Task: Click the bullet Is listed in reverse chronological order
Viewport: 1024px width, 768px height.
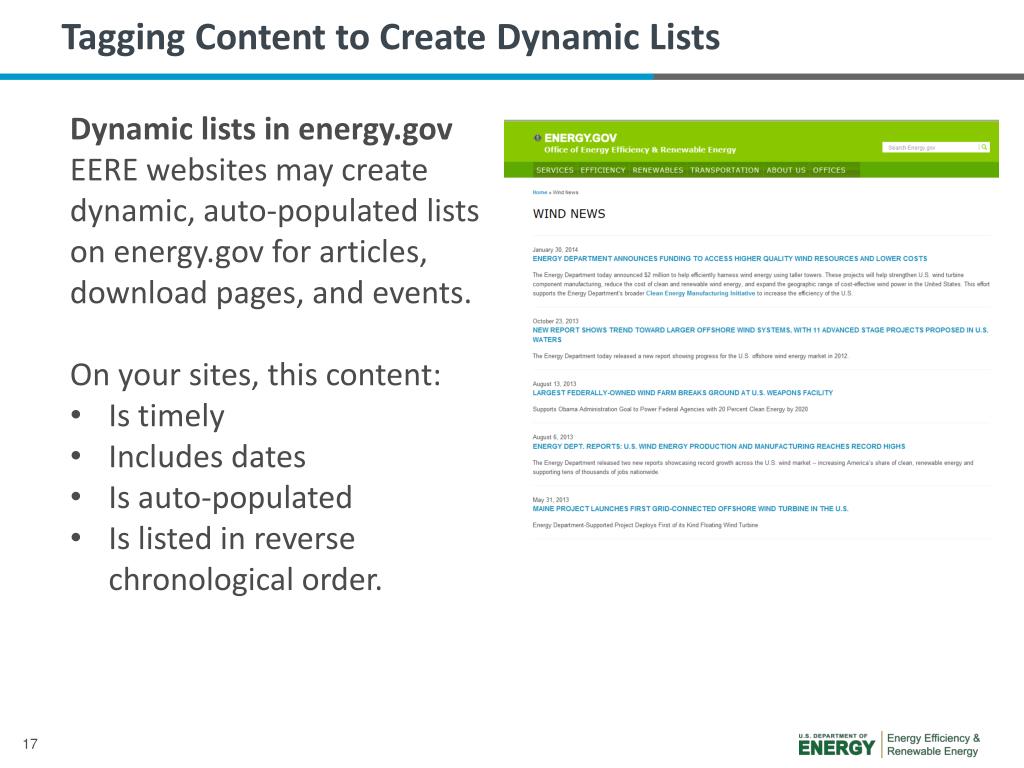Action: coord(245,559)
